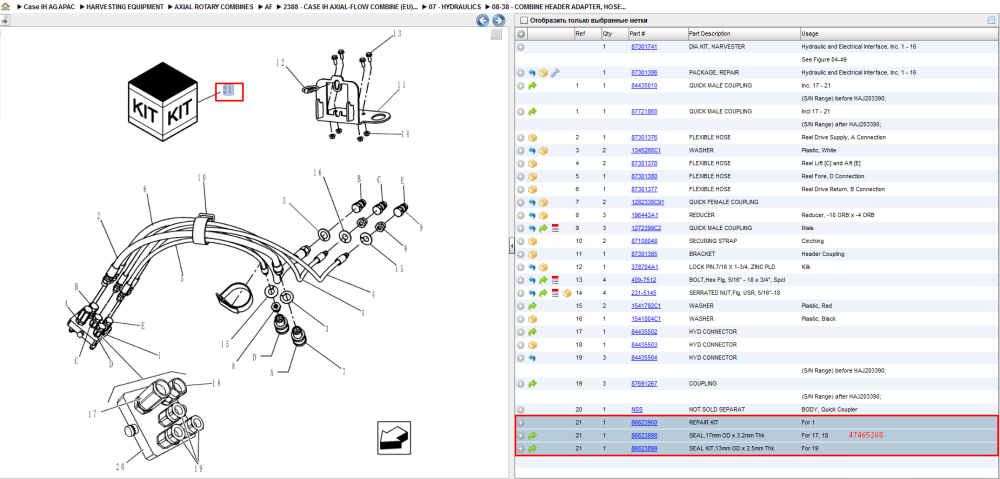1000x479 pixels.
Task: Click green arrow for part 87721868
Action: 532,112
